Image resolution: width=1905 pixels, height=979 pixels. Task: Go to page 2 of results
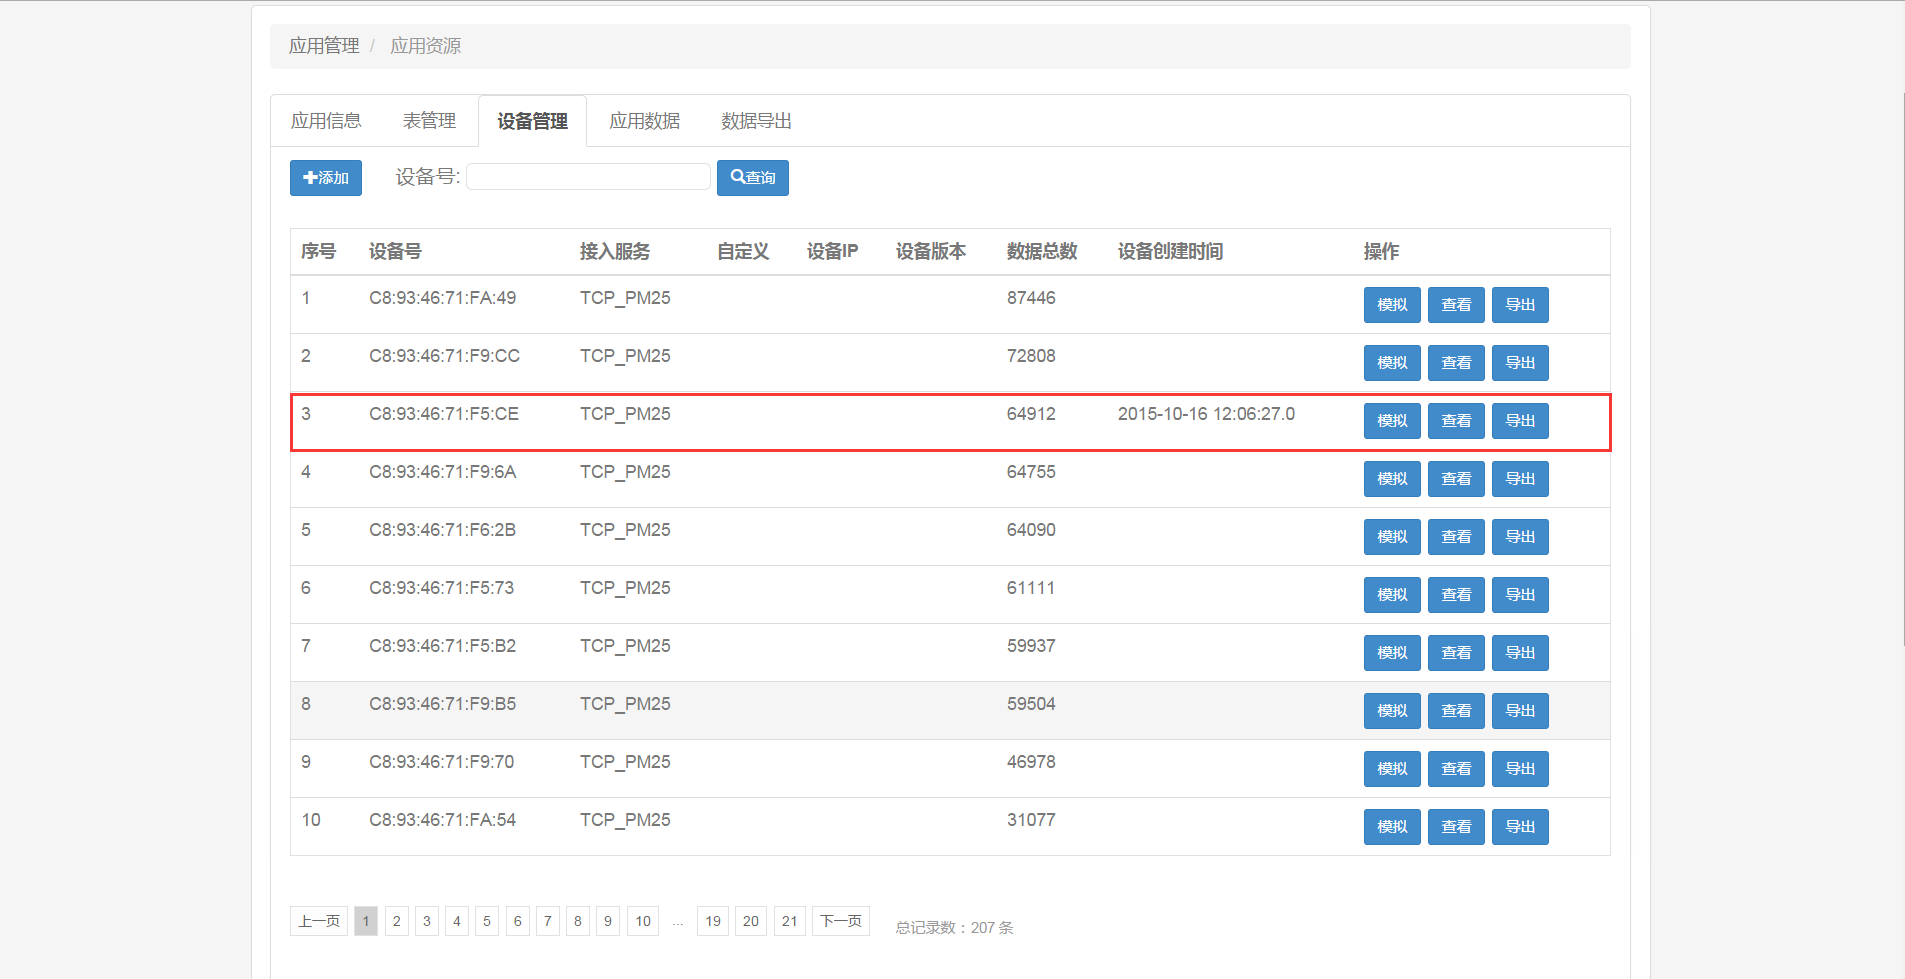(x=396, y=921)
